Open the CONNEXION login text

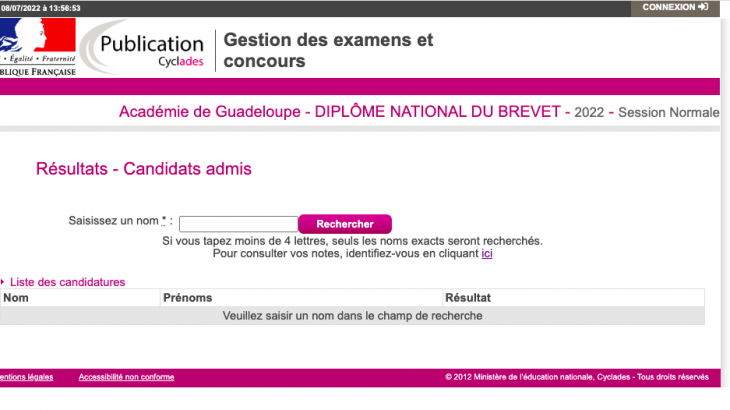pos(668,7)
